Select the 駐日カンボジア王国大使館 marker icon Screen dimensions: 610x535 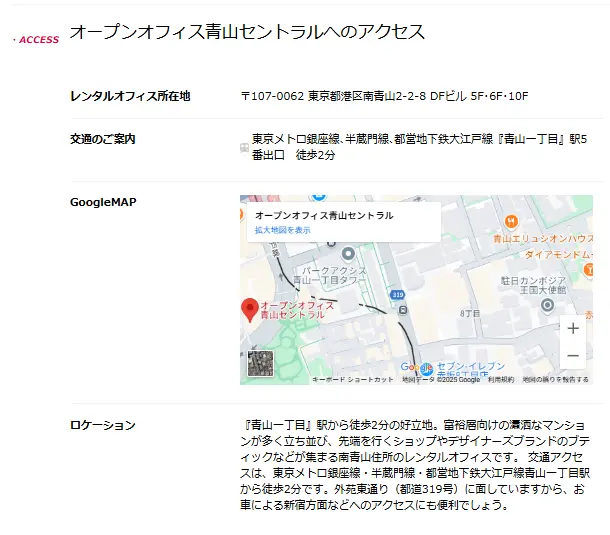tap(547, 305)
